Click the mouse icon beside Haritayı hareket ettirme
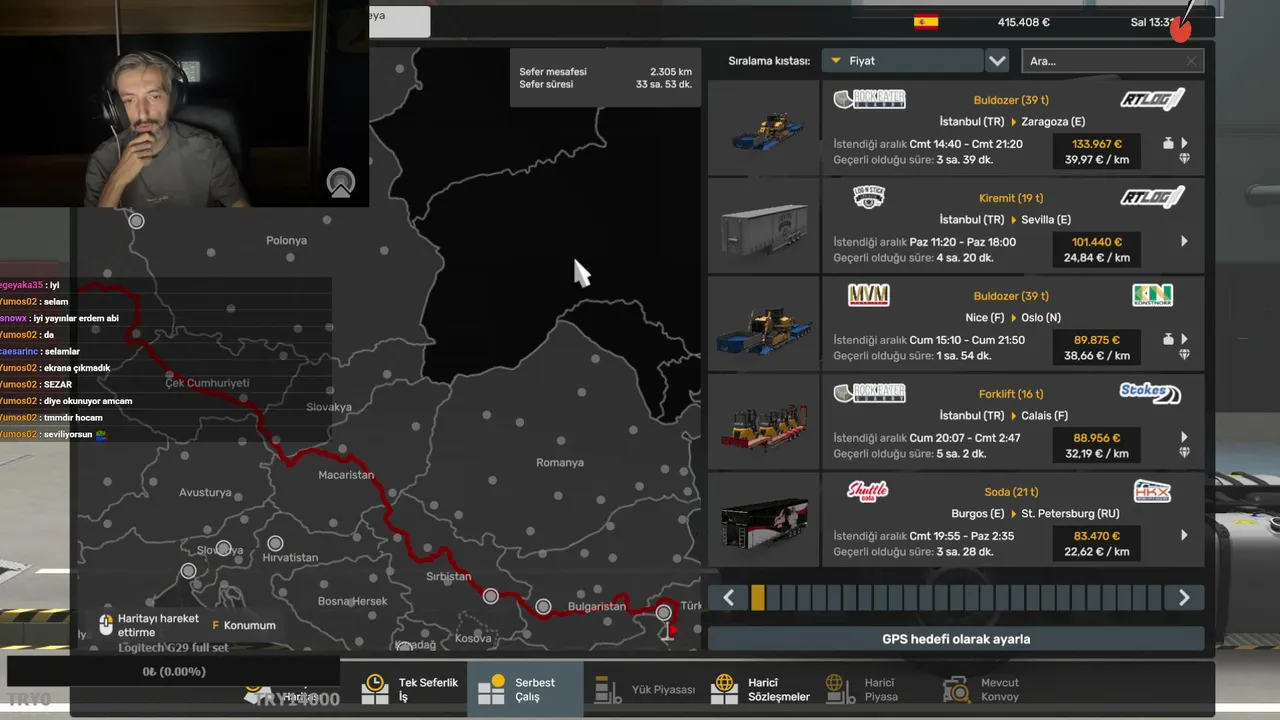Image resolution: width=1280 pixels, height=720 pixels. pos(106,625)
